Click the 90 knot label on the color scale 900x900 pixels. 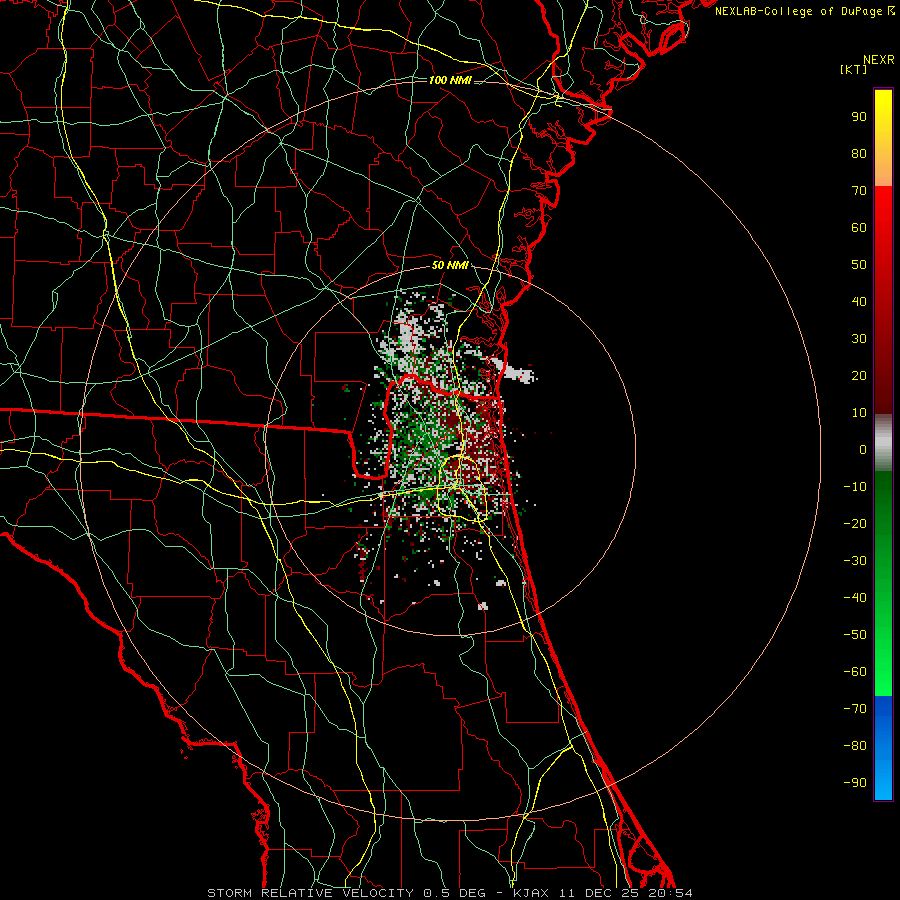click(x=859, y=117)
